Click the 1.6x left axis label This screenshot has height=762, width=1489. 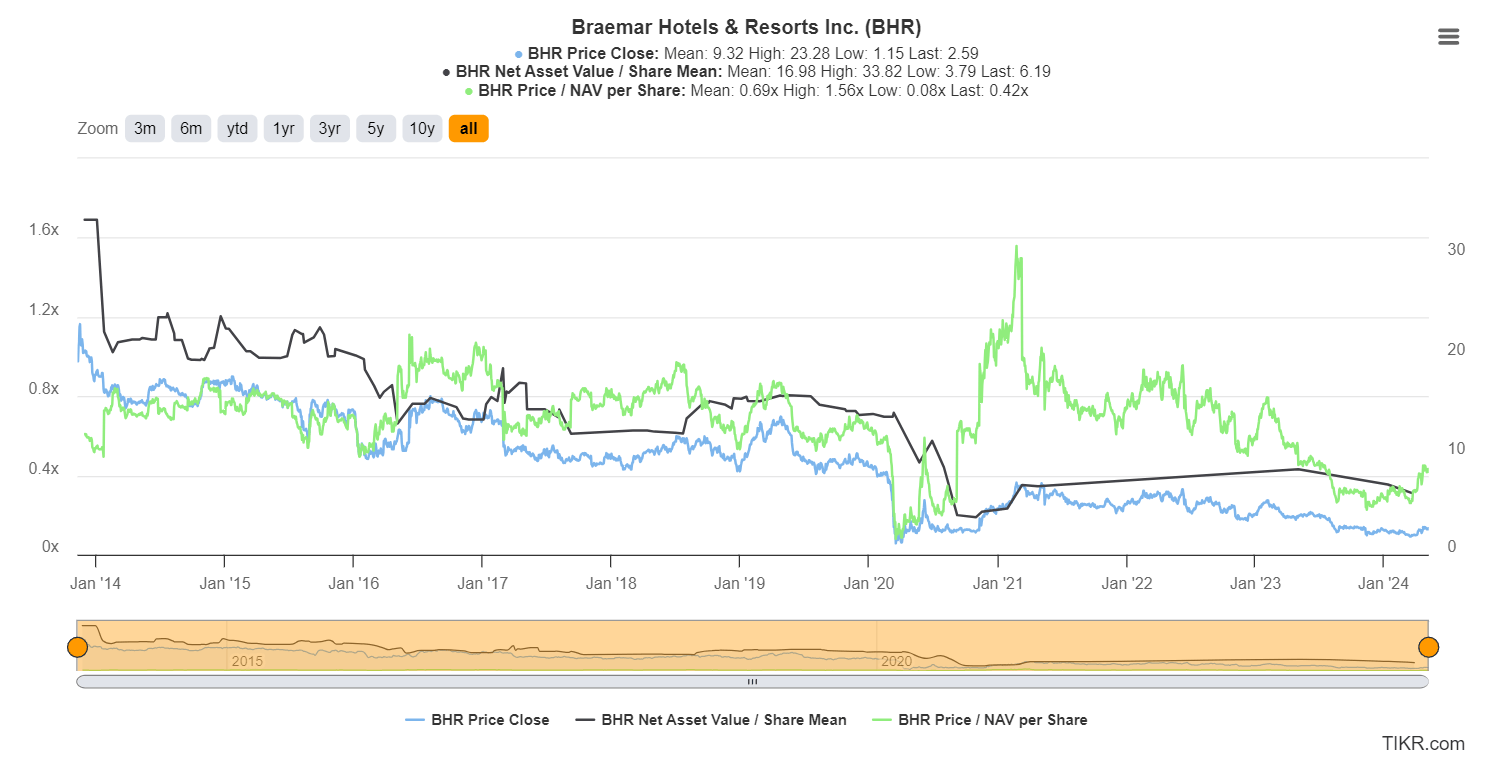(x=45, y=230)
